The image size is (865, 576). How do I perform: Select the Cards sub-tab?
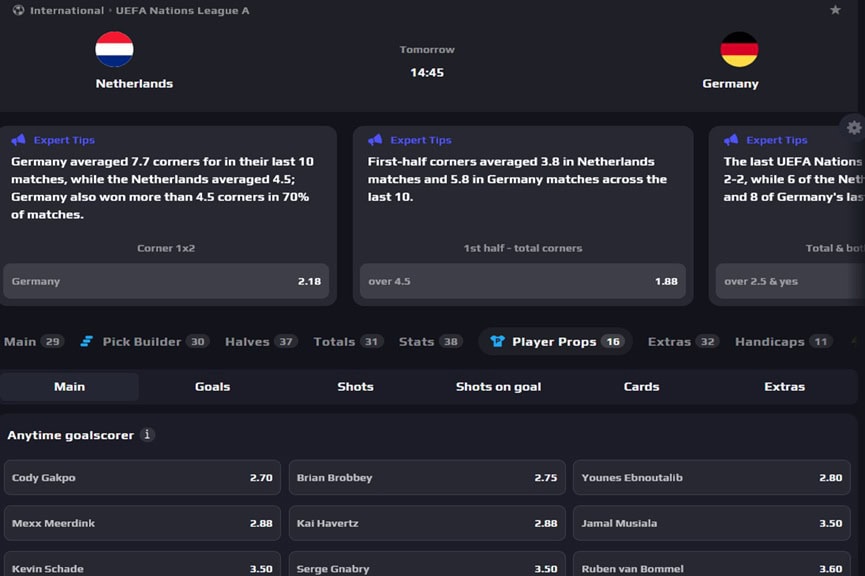point(641,386)
